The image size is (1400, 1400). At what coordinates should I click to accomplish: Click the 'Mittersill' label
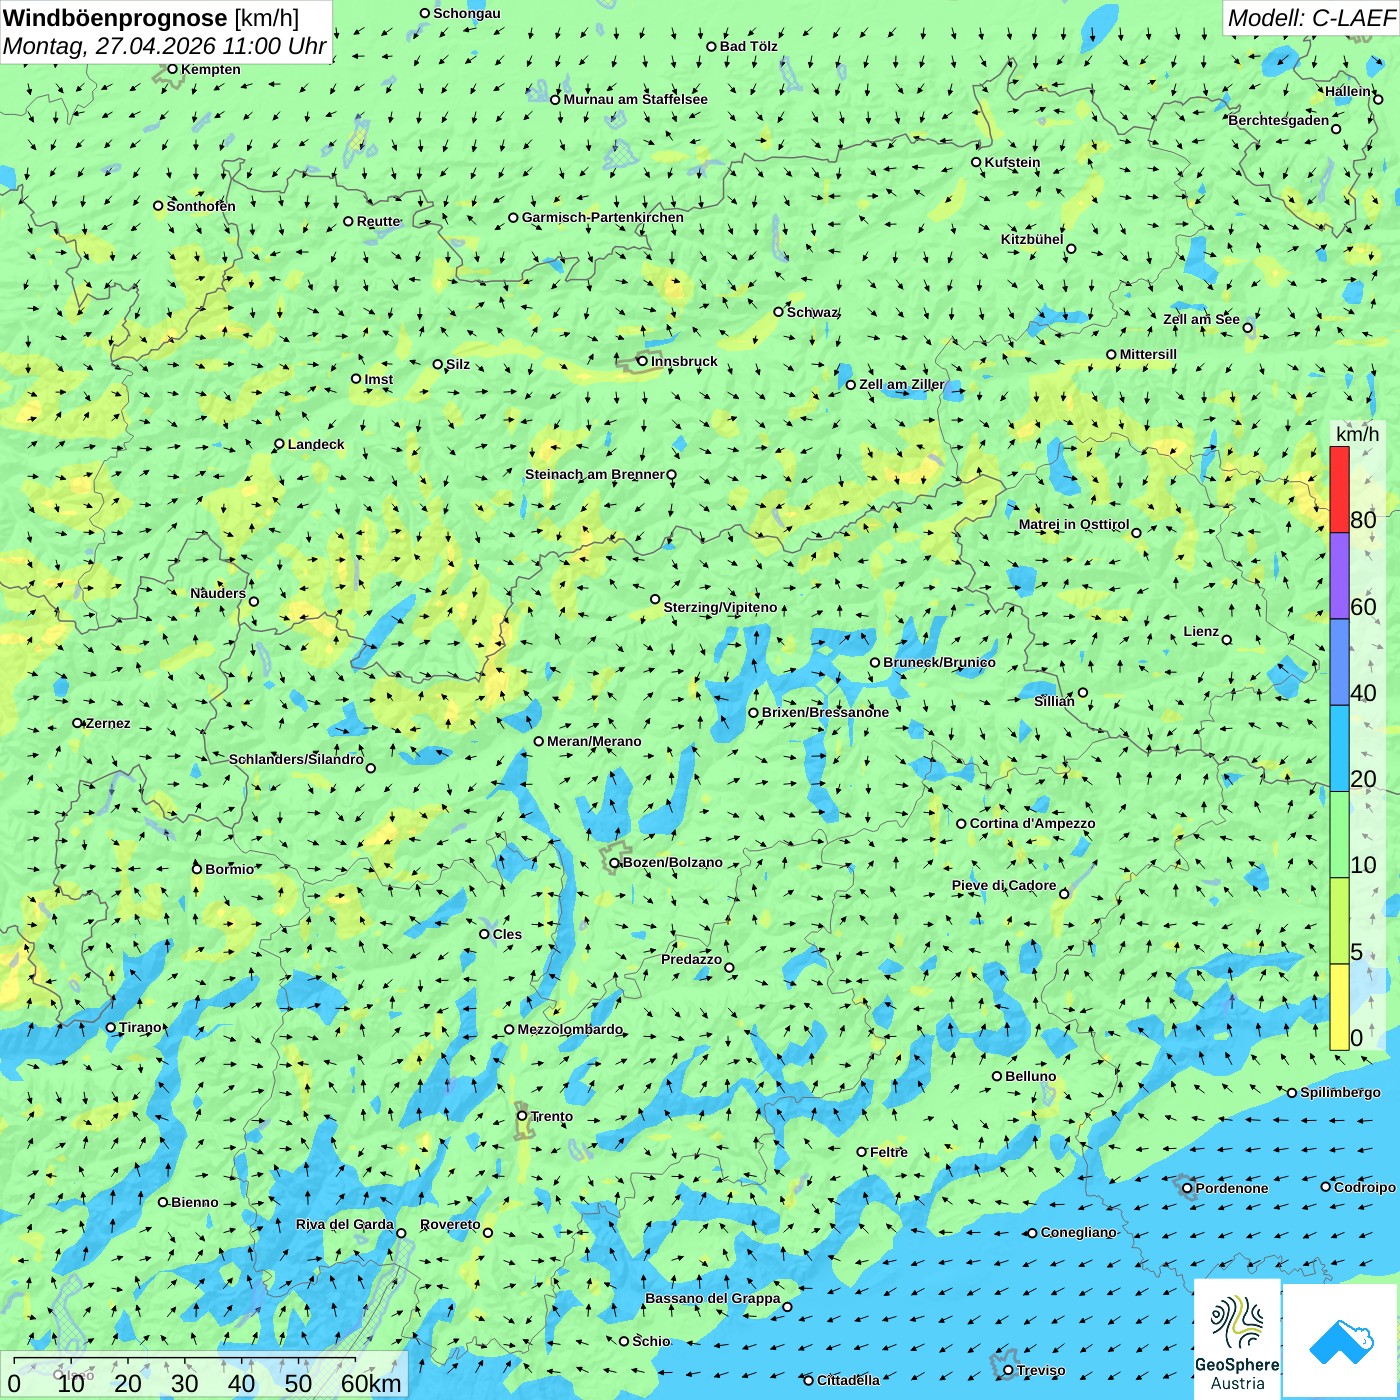[1148, 354]
